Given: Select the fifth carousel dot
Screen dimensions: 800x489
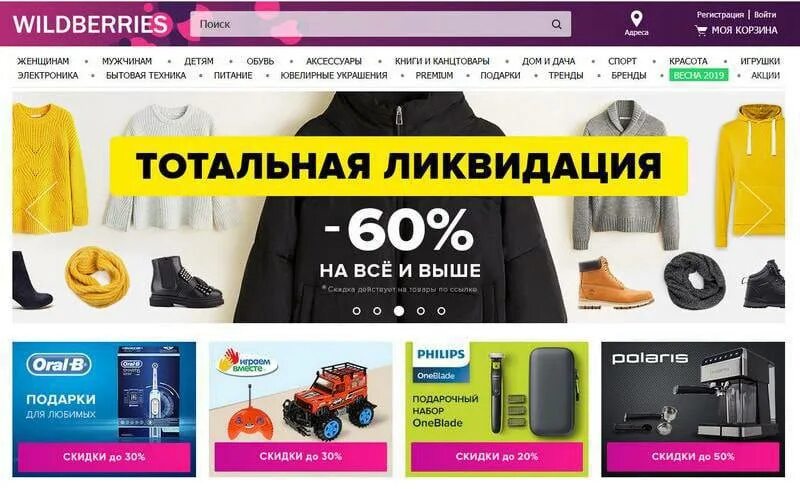Looking at the screenshot, I should click(441, 311).
